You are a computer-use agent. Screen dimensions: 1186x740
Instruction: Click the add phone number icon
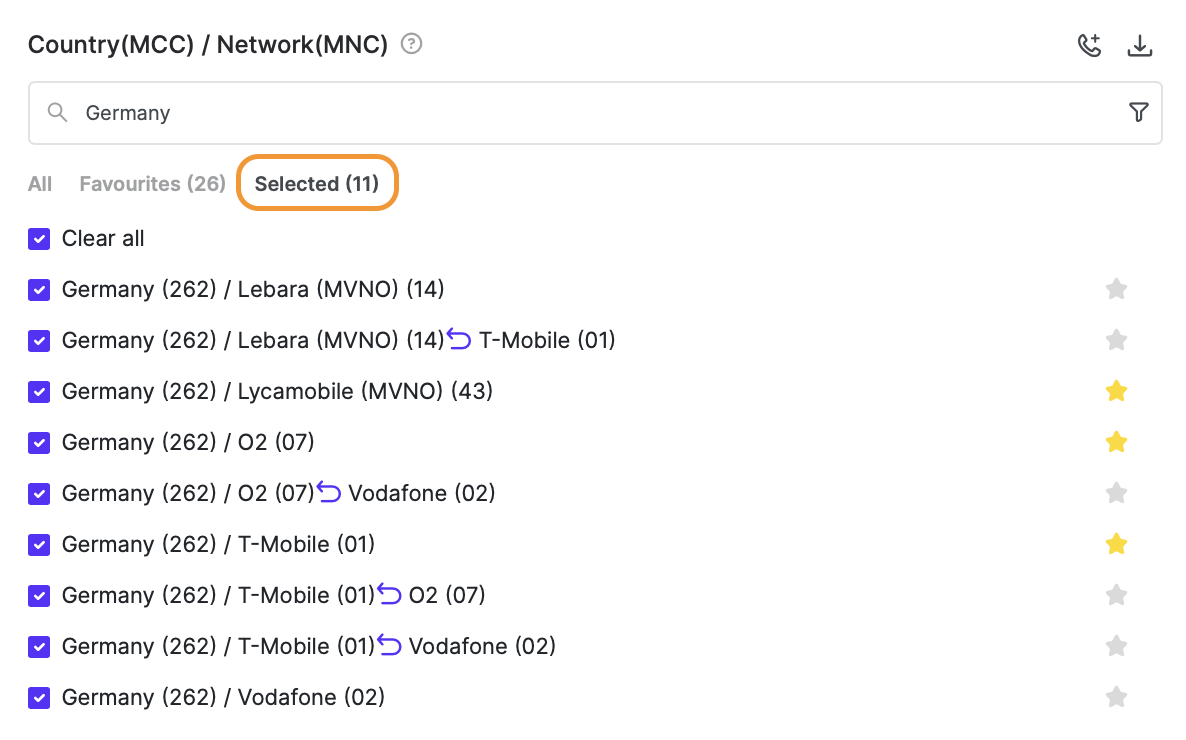tap(1089, 45)
